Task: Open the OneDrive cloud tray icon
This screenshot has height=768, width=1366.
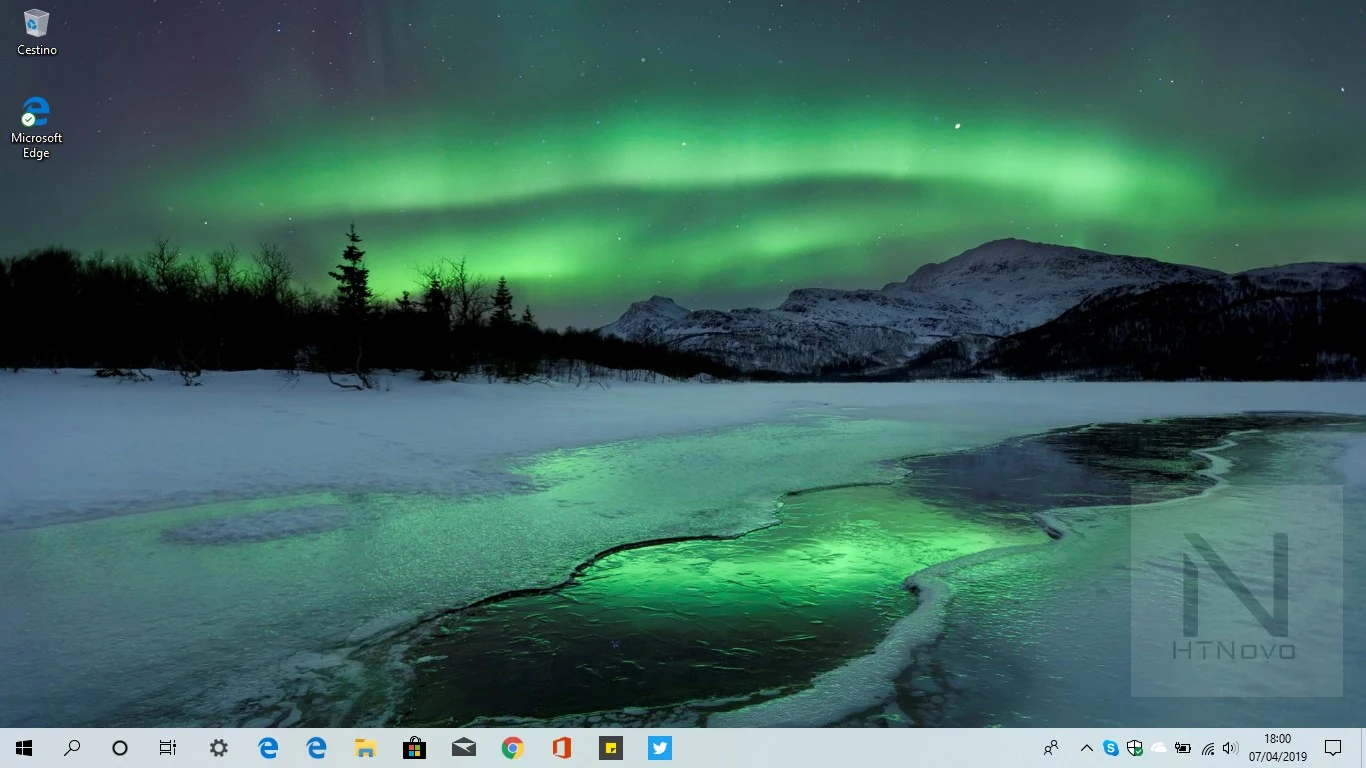Action: (1159, 748)
